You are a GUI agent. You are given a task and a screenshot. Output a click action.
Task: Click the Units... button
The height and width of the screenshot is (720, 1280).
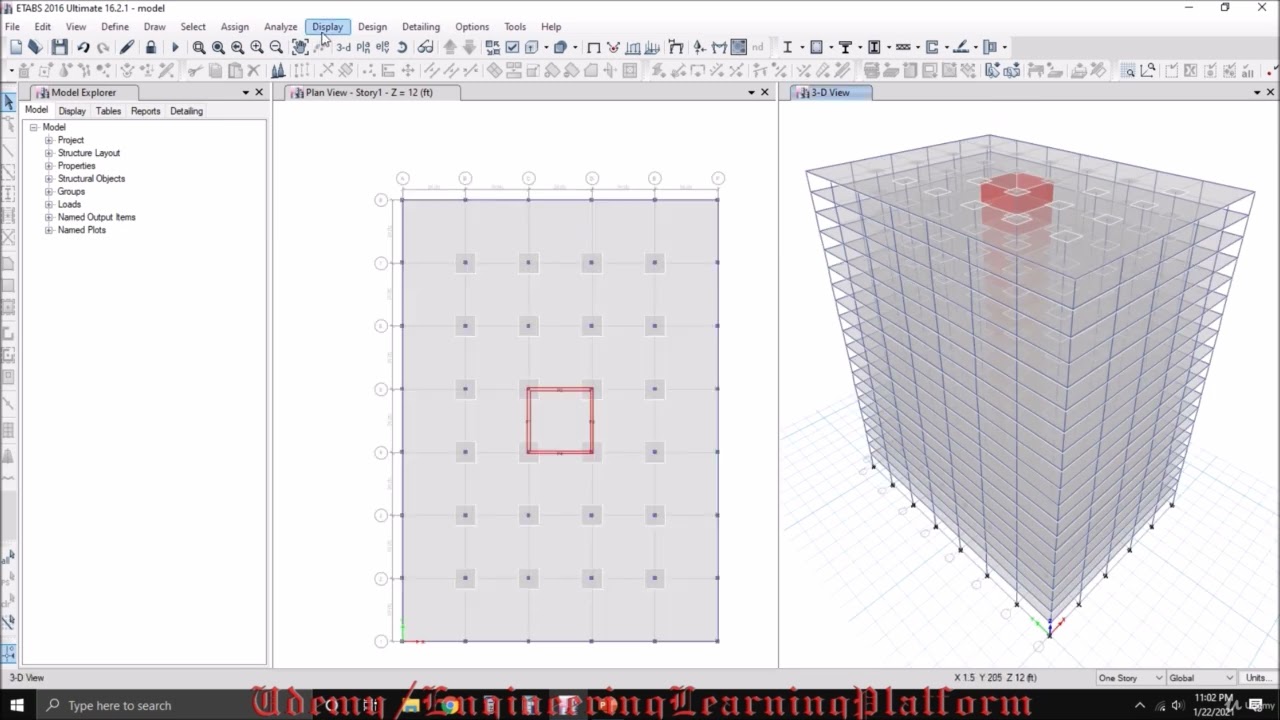1258,678
